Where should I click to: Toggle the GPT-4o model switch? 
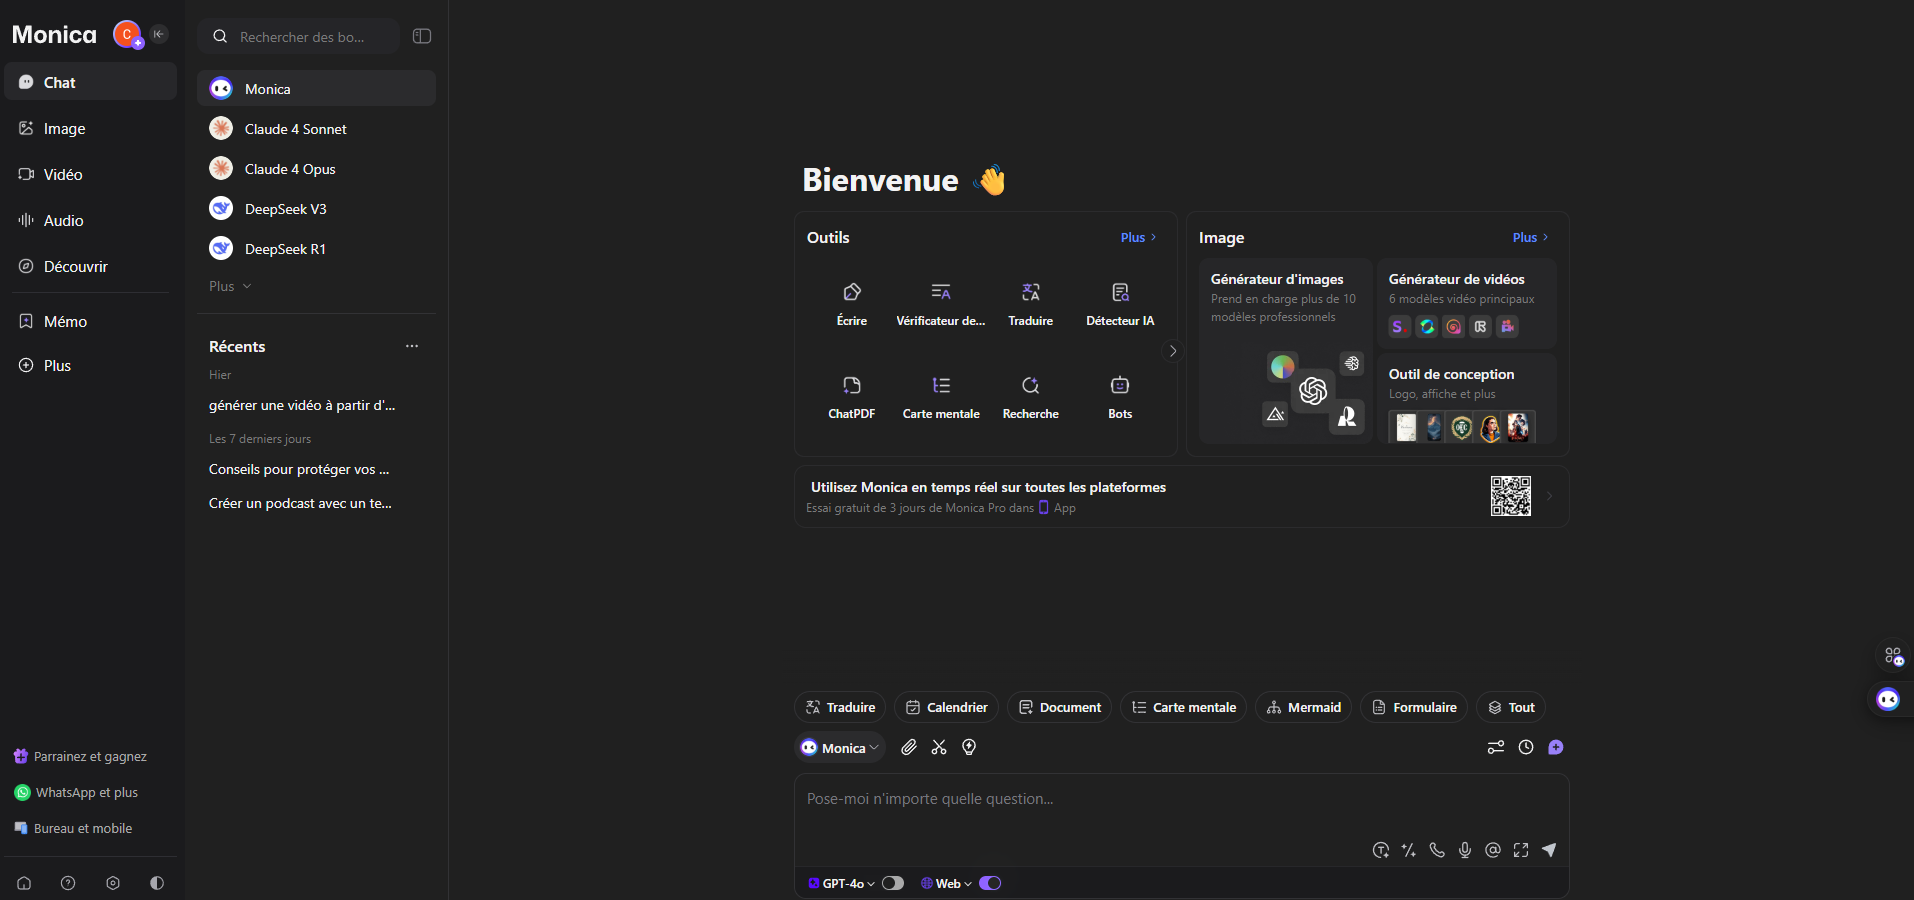pos(892,883)
